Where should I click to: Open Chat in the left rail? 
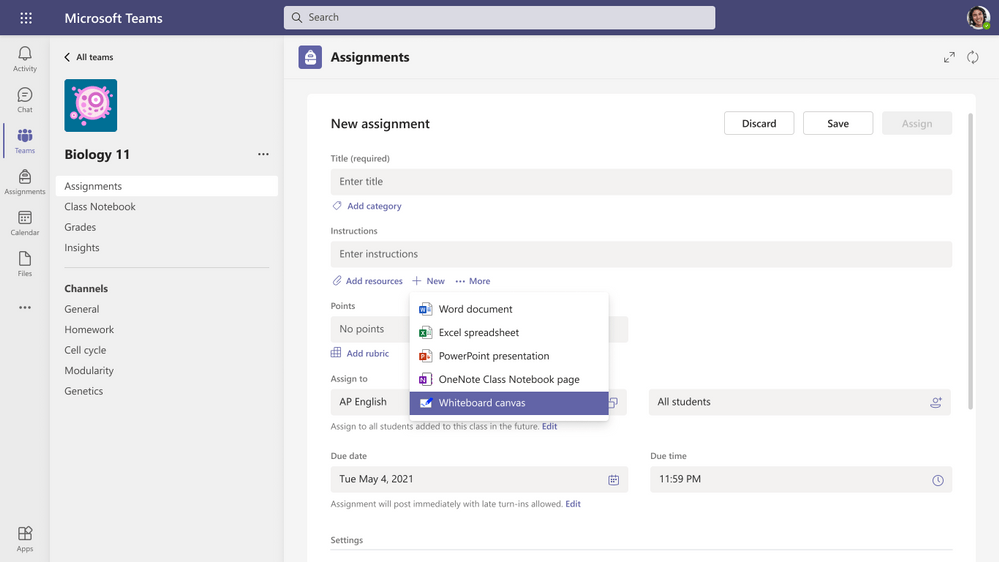point(25,99)
